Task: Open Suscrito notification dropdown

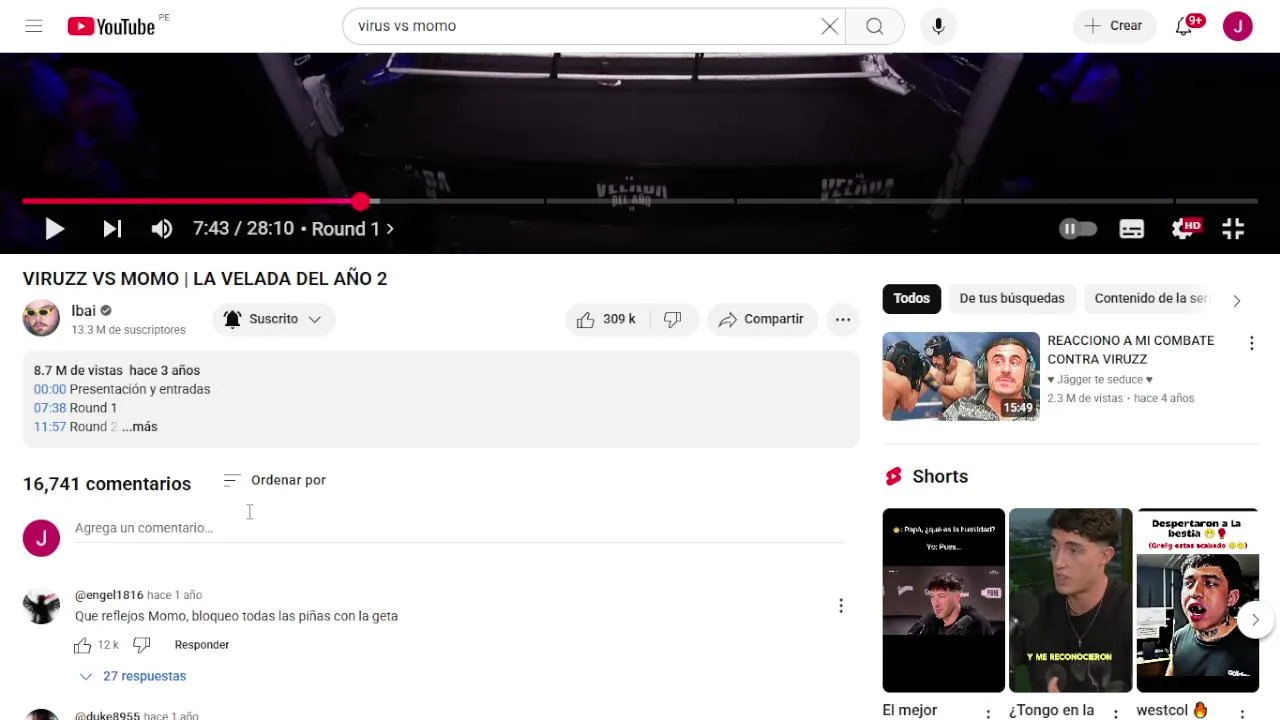Action: (x=273, y=319)
